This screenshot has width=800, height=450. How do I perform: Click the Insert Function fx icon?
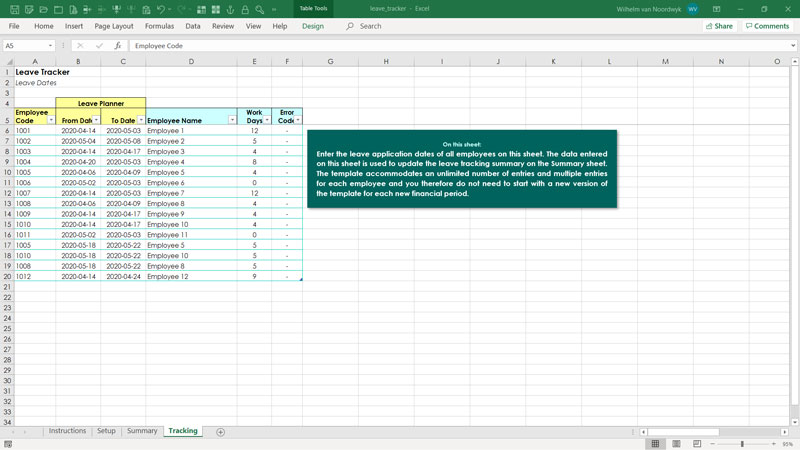click(118, 45)
